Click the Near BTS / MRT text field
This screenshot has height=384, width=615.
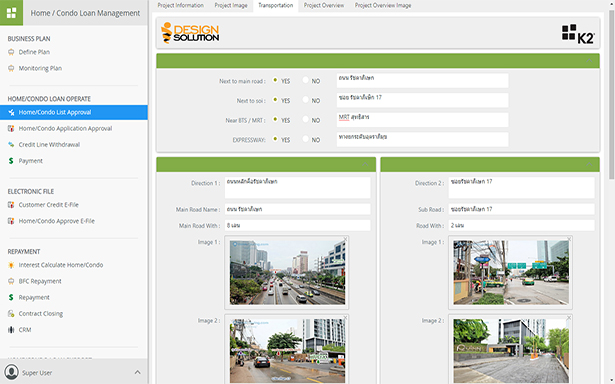[x=422, y=120]
